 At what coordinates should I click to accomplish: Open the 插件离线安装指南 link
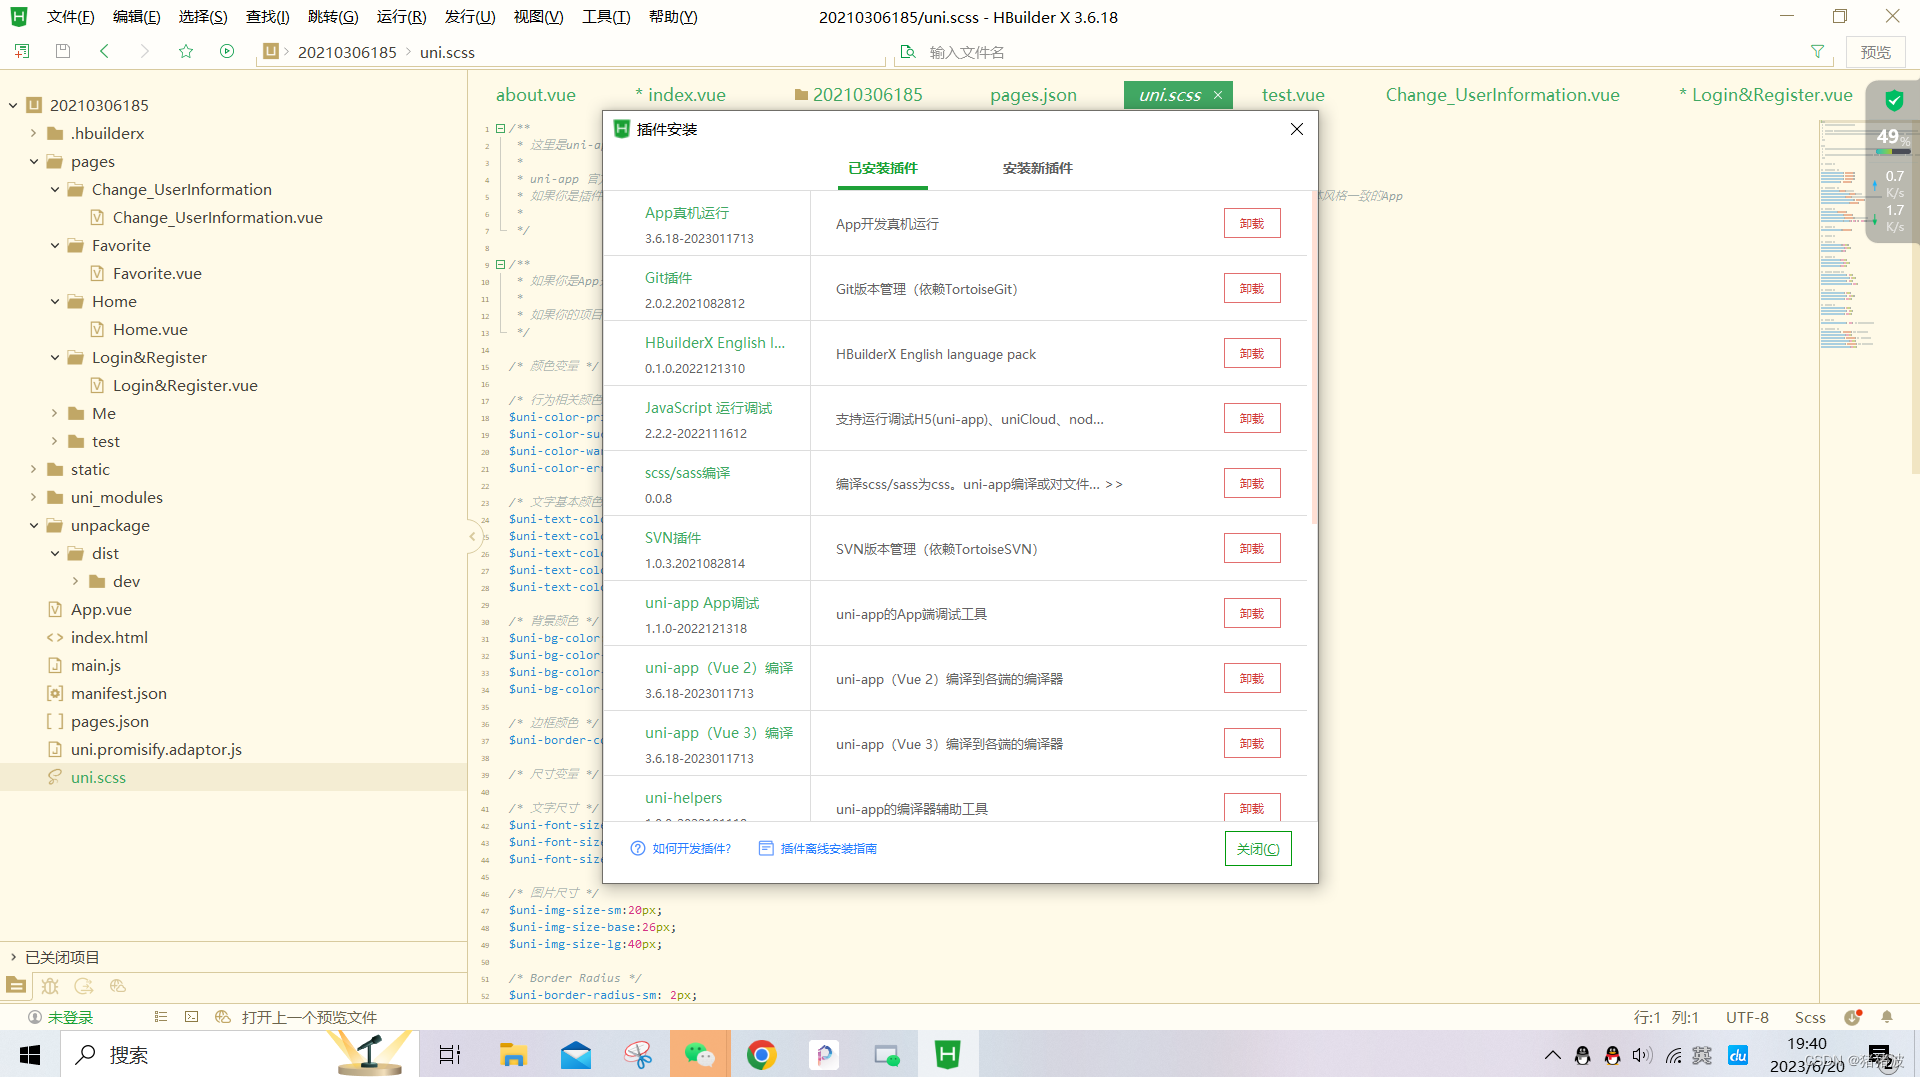click(828, 848)
